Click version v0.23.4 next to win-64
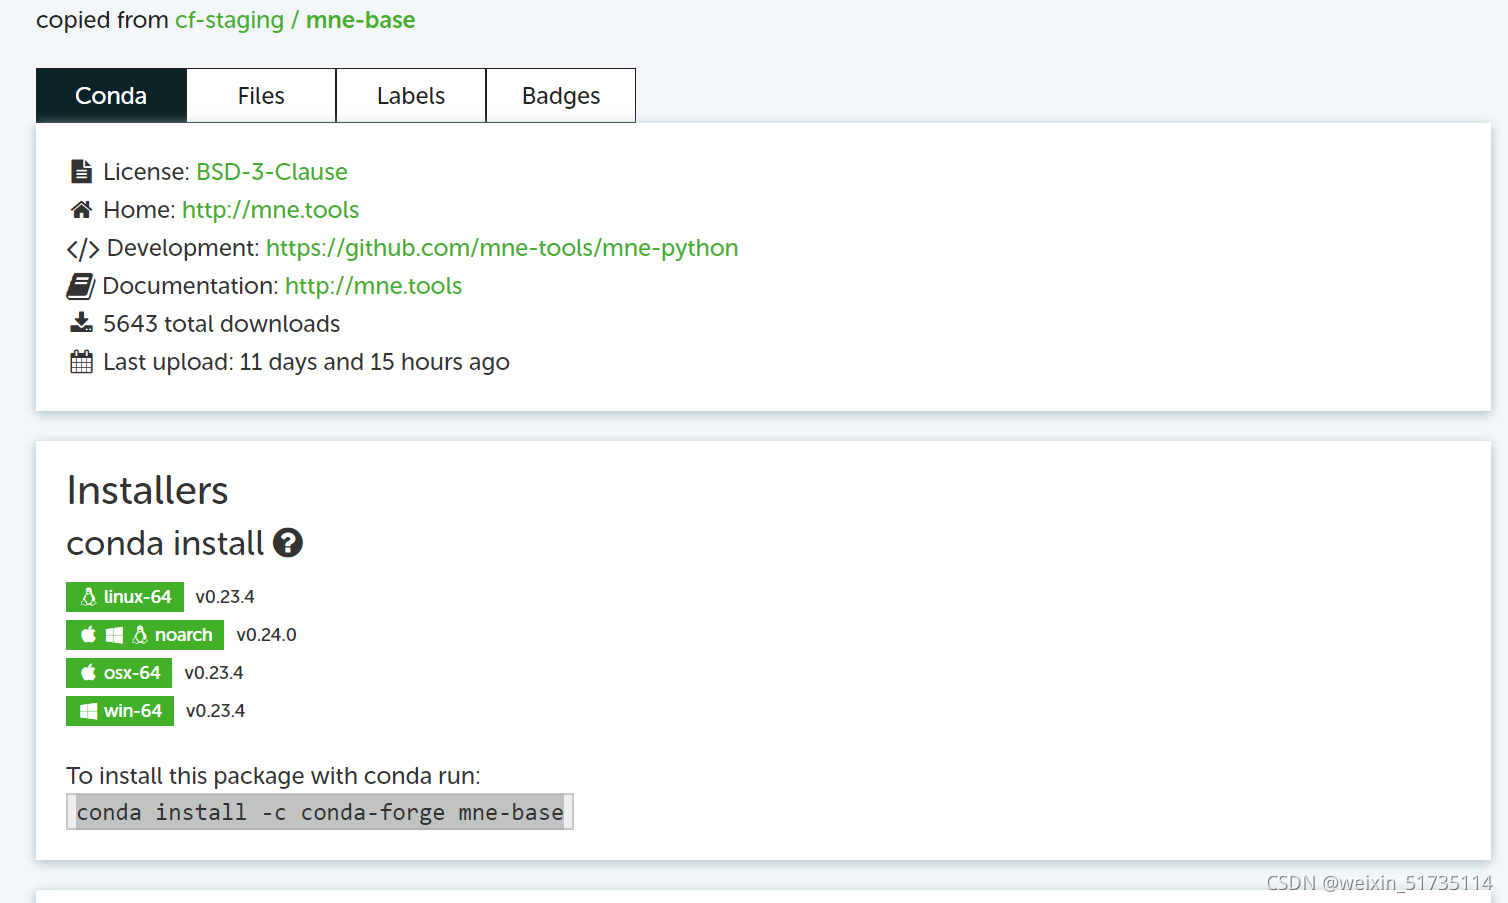The height and width of the screenshot is (903, 1508). point(216,711)
